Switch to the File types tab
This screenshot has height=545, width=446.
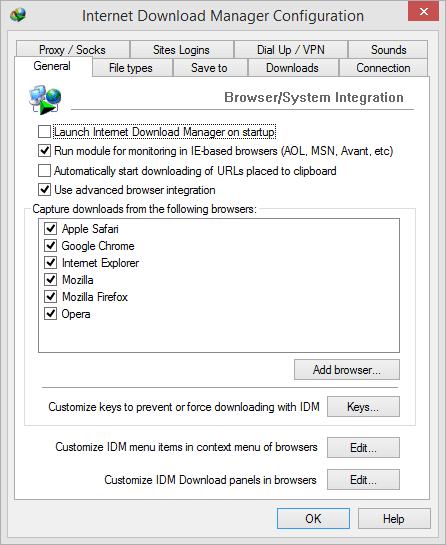click(x=132, y=67)
